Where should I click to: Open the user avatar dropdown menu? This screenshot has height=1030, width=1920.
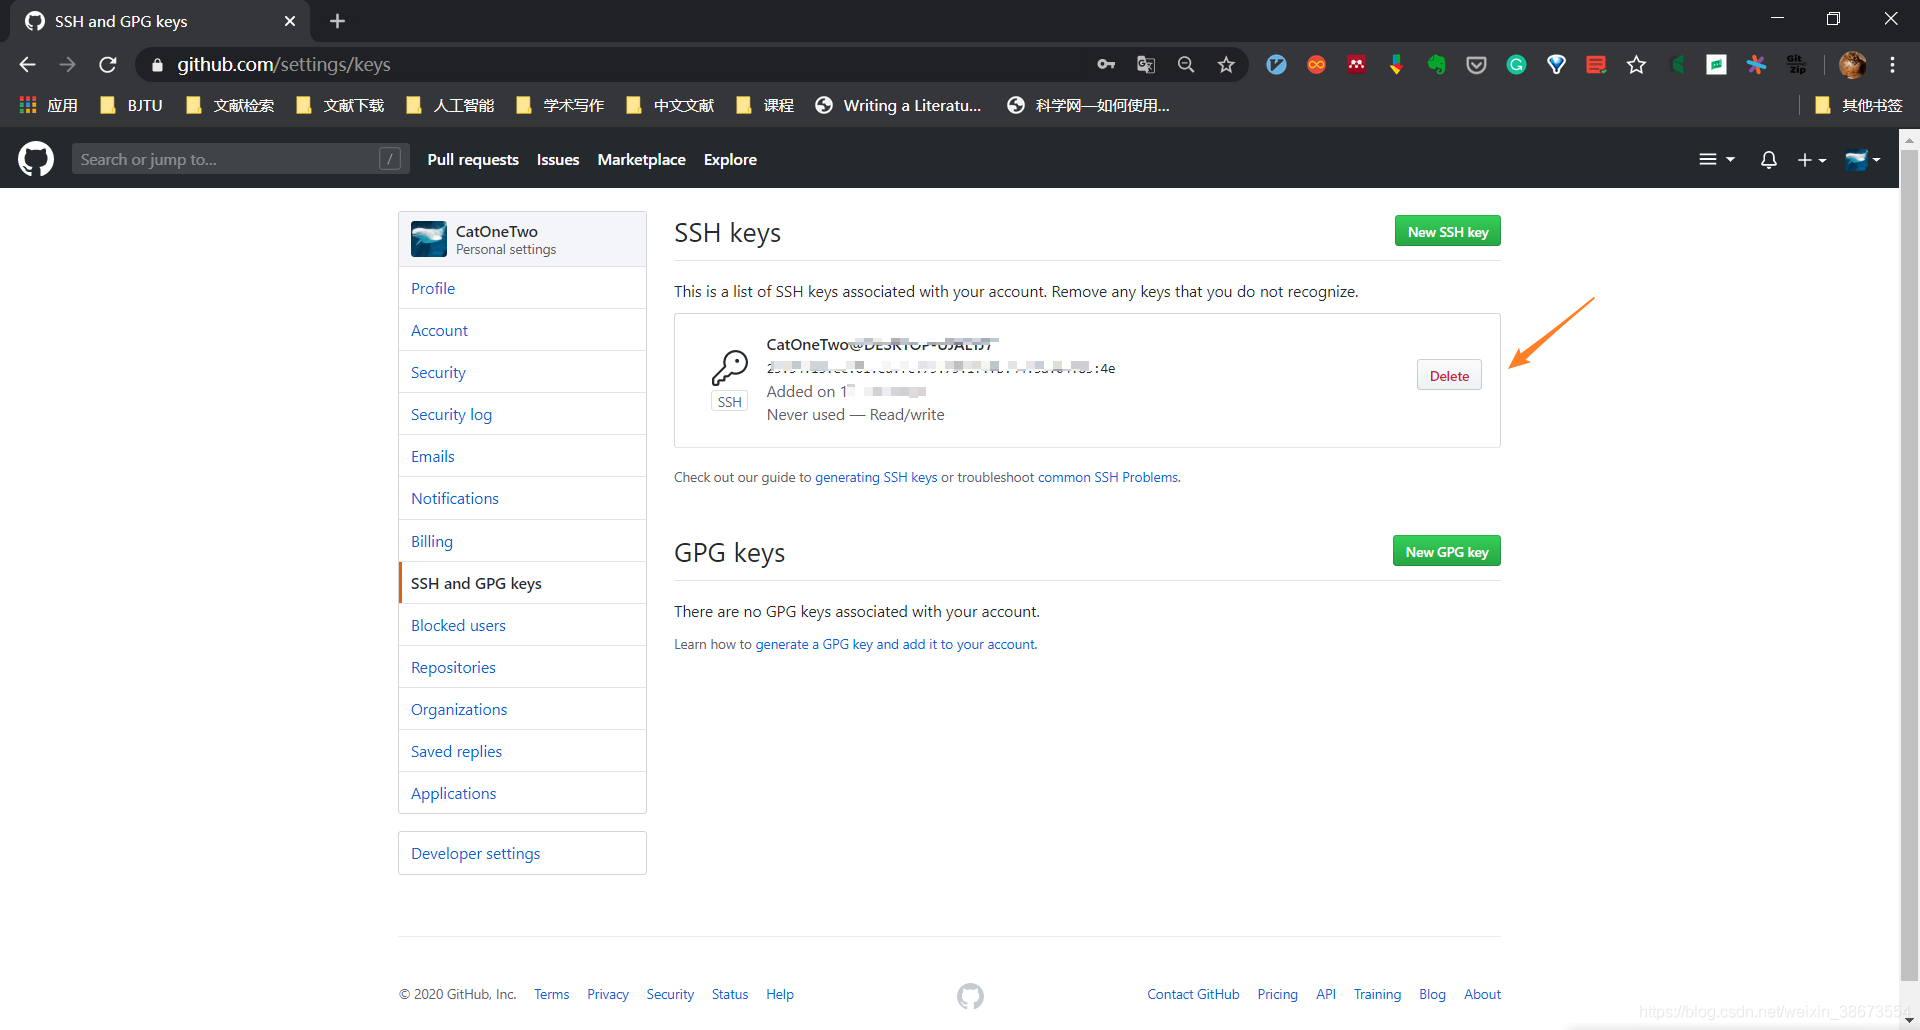coord(1862,160)
